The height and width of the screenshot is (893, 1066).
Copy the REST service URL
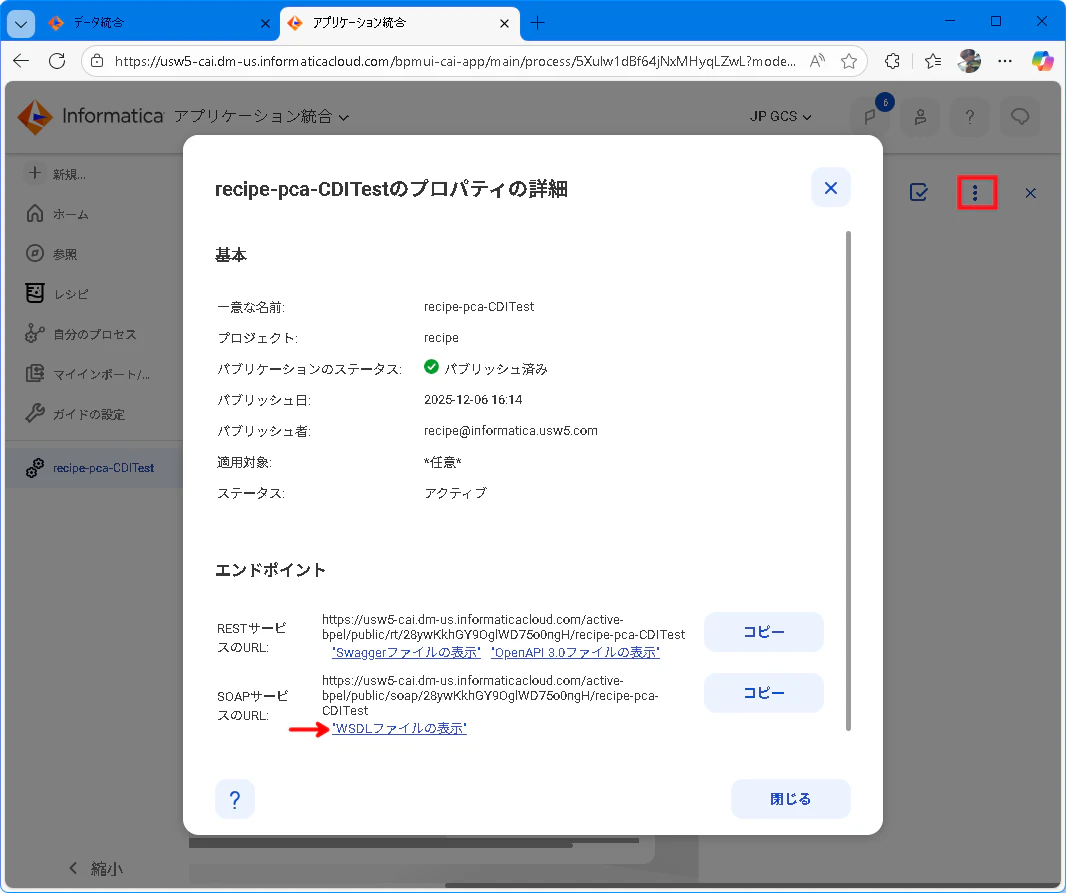[763, 632]
